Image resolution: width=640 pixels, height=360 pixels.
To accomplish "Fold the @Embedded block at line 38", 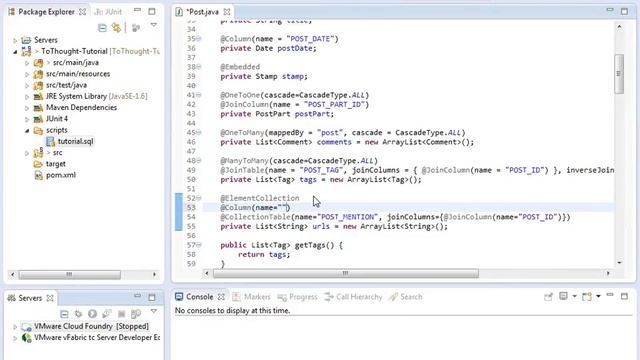I will point(199,67).
